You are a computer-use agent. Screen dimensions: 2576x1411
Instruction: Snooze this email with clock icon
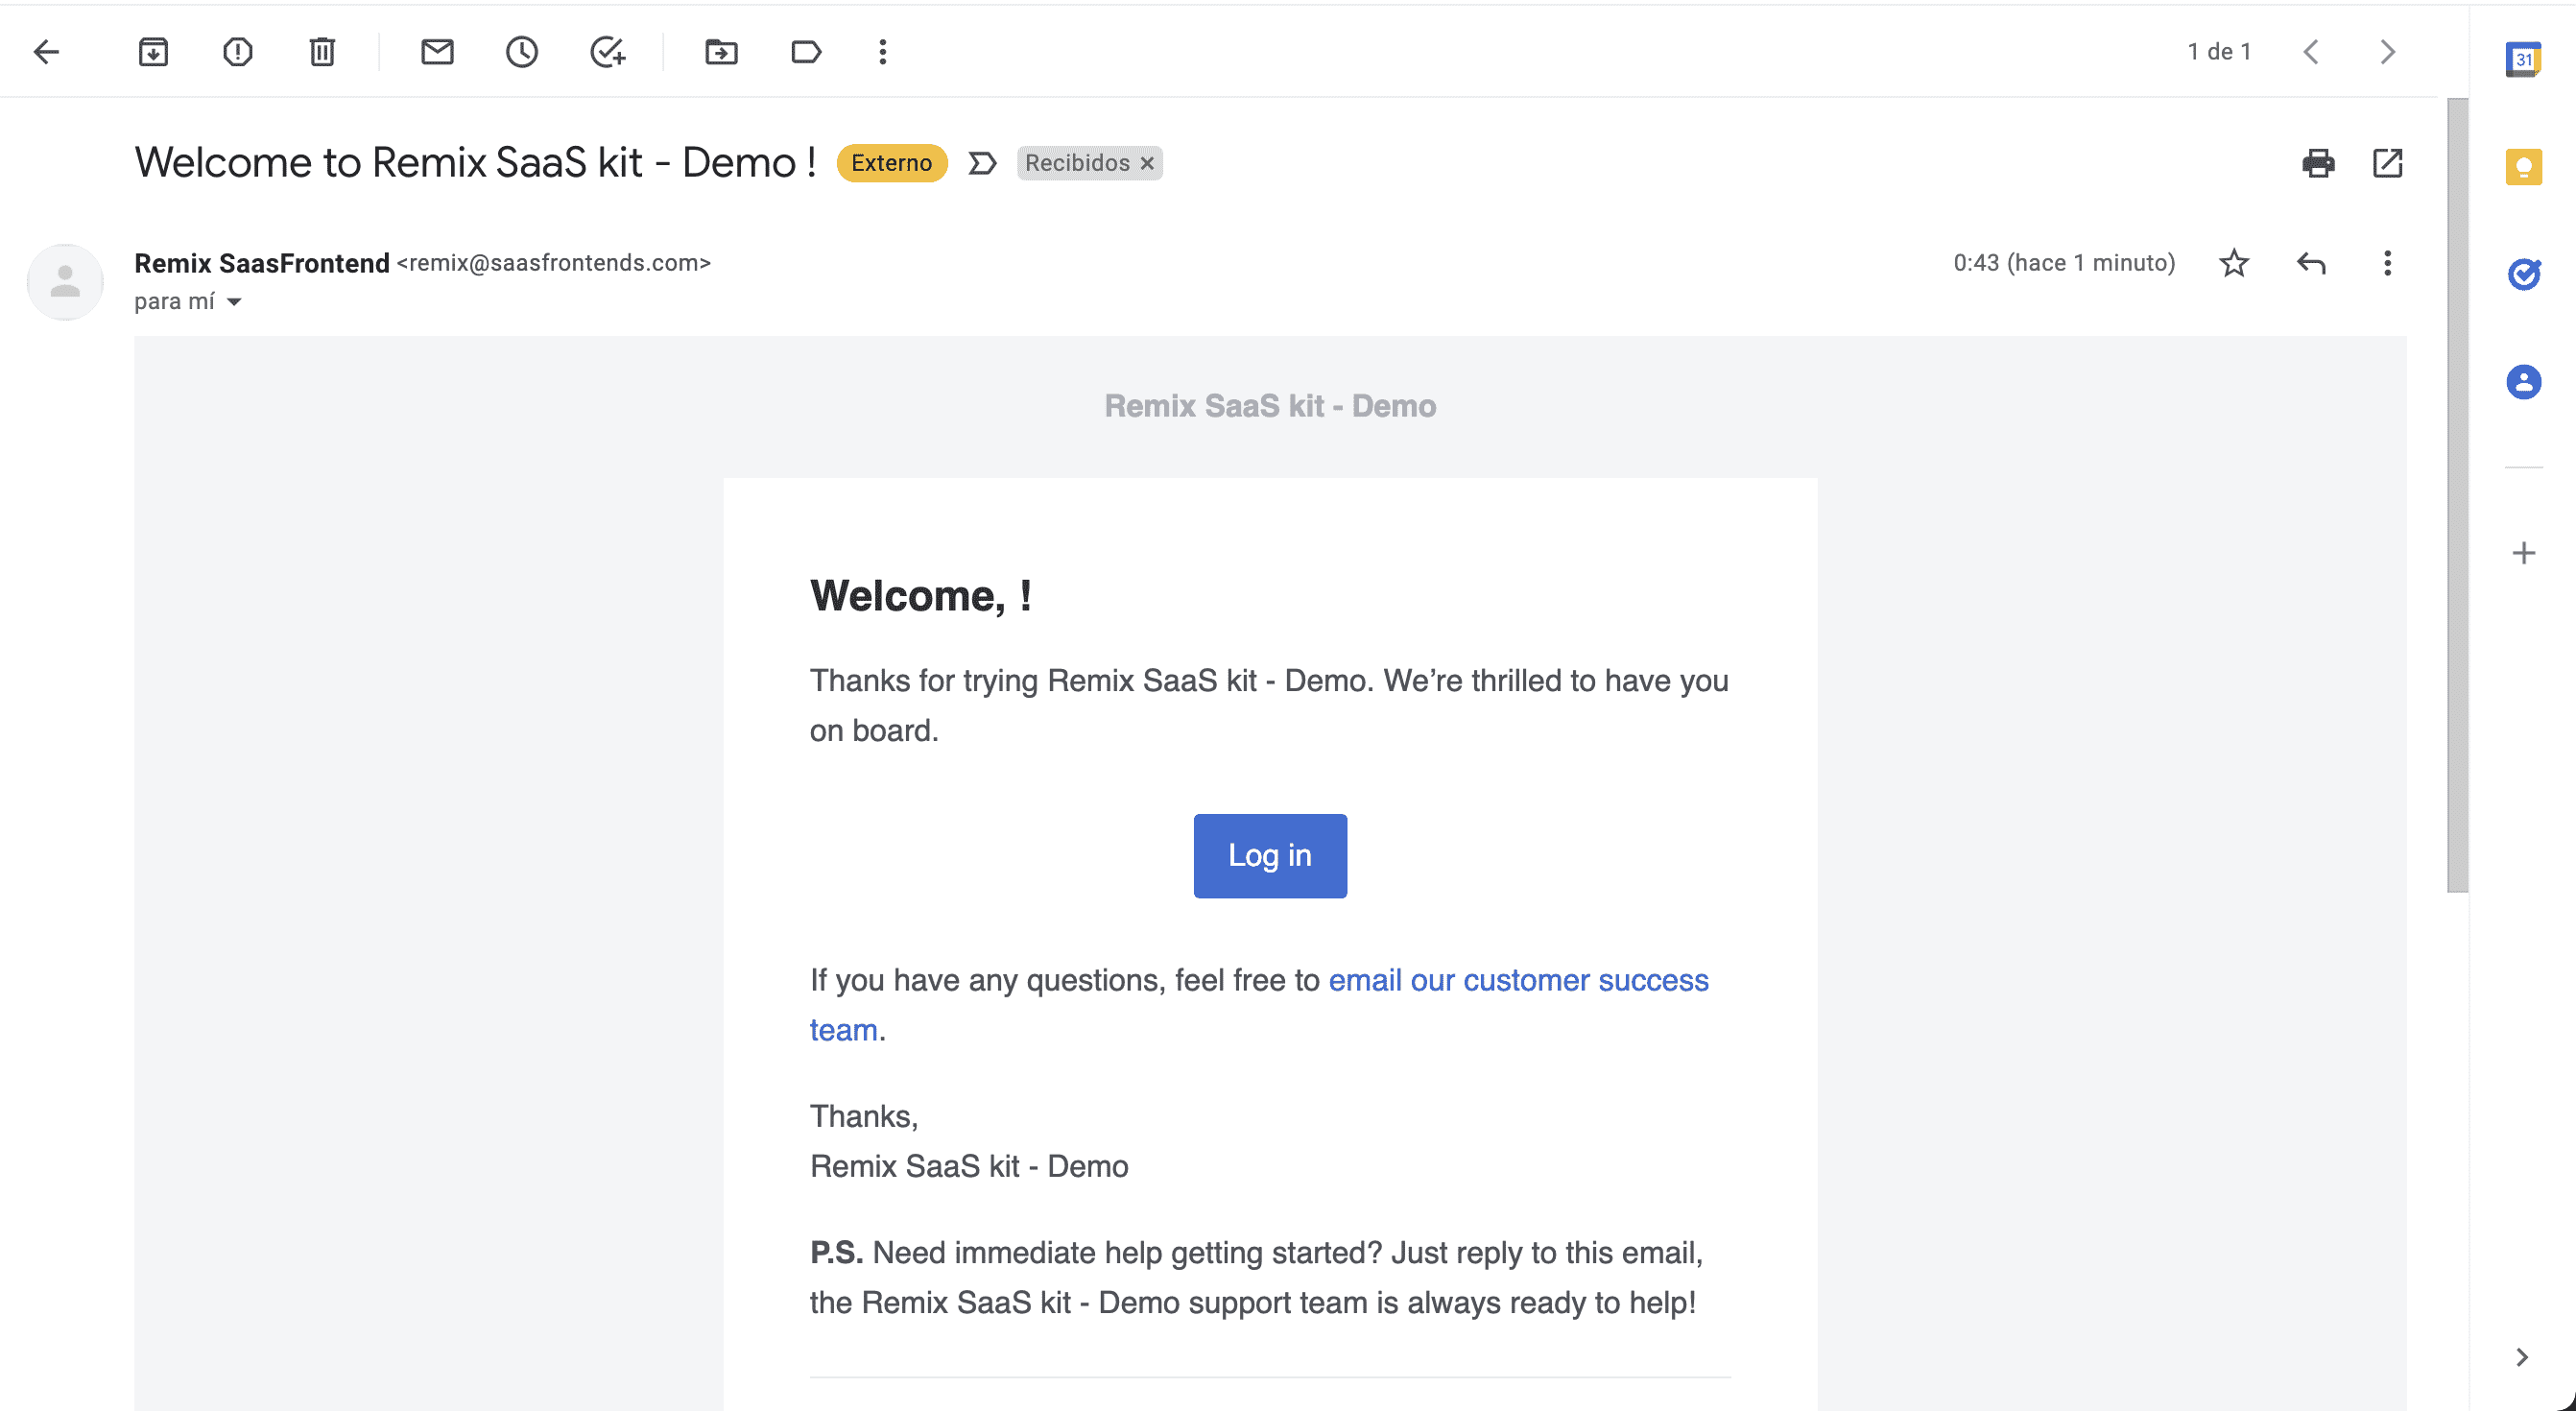pyautogui.click(x=522, y=52)
